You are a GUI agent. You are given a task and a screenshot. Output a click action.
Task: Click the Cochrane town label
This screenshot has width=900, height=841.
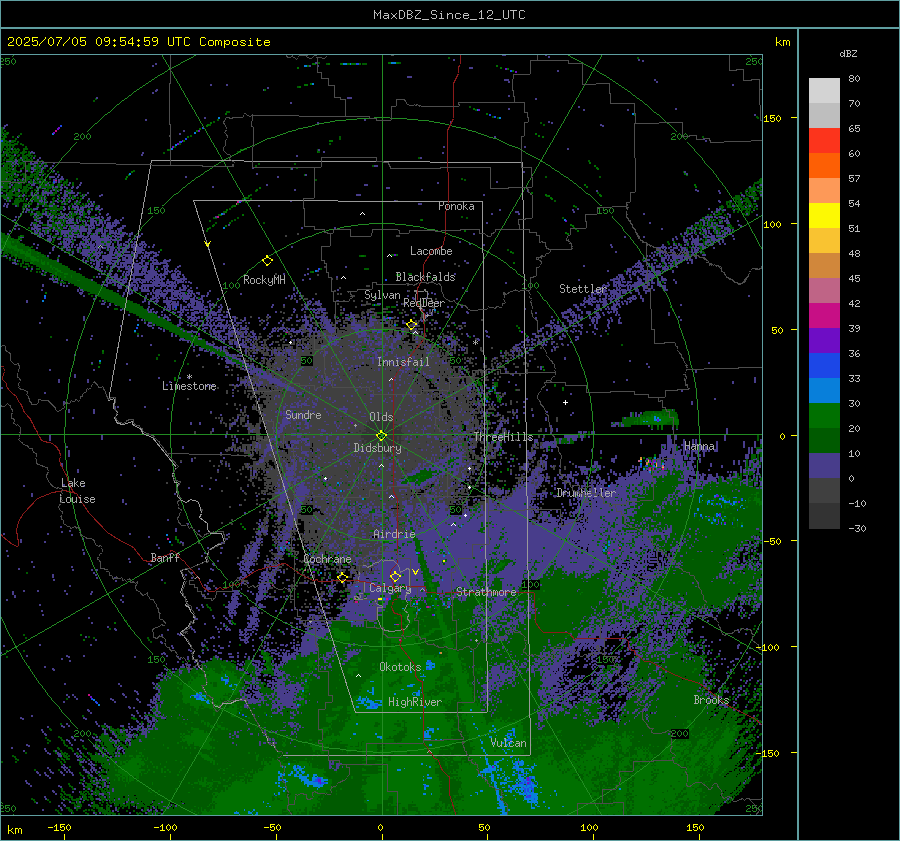[x=327, y=559]
